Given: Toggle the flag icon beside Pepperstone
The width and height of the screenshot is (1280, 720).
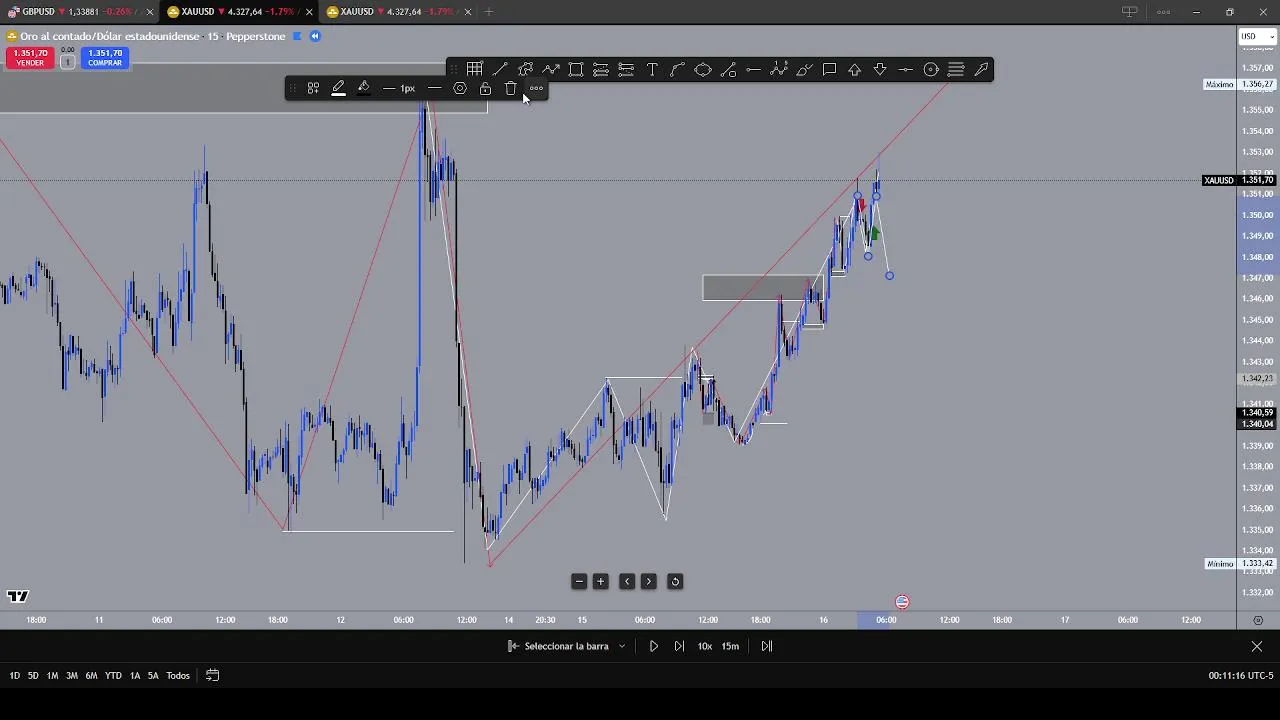Looking at the screenshot, I should tap(296, 36).
